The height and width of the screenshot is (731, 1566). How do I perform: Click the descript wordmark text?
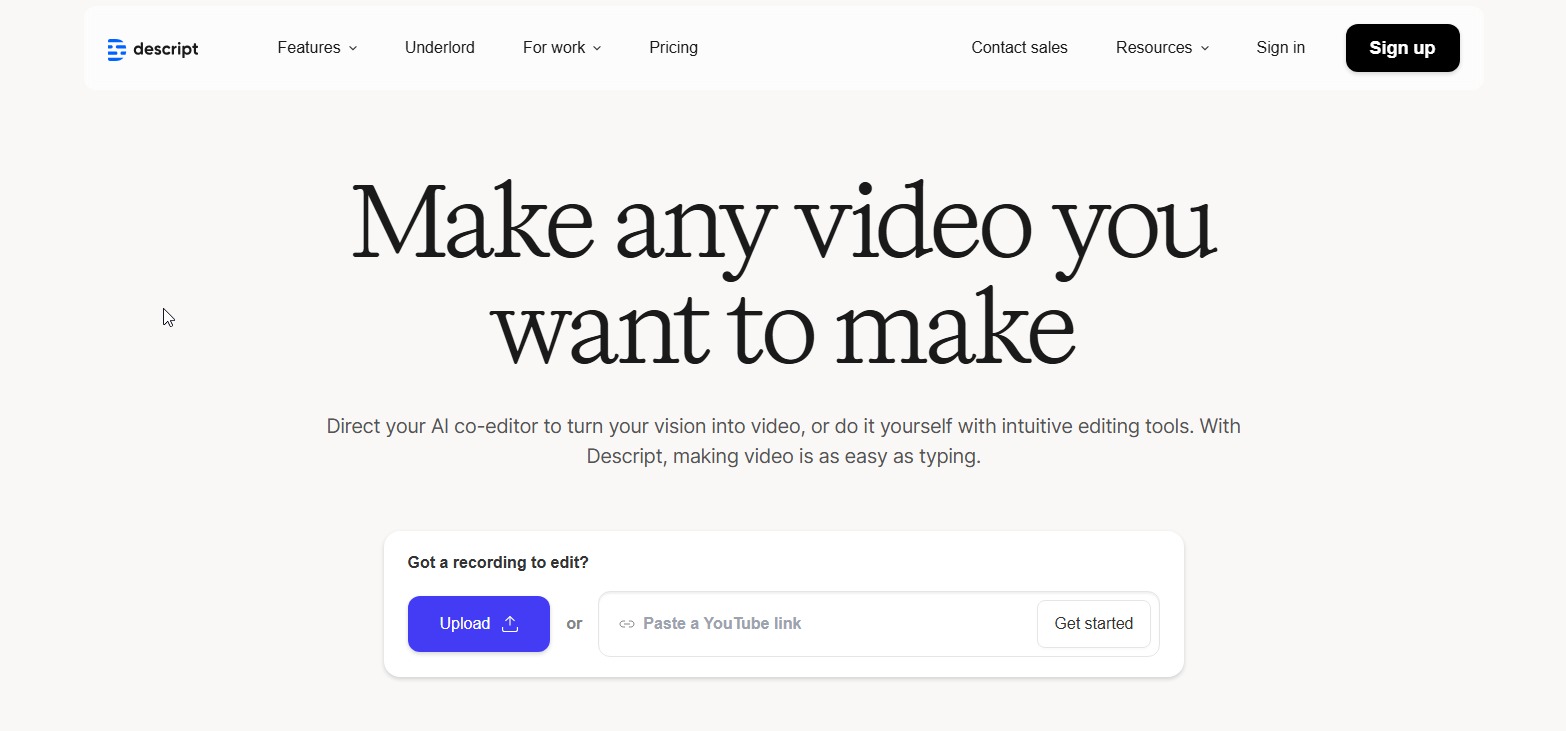[165, 49]
